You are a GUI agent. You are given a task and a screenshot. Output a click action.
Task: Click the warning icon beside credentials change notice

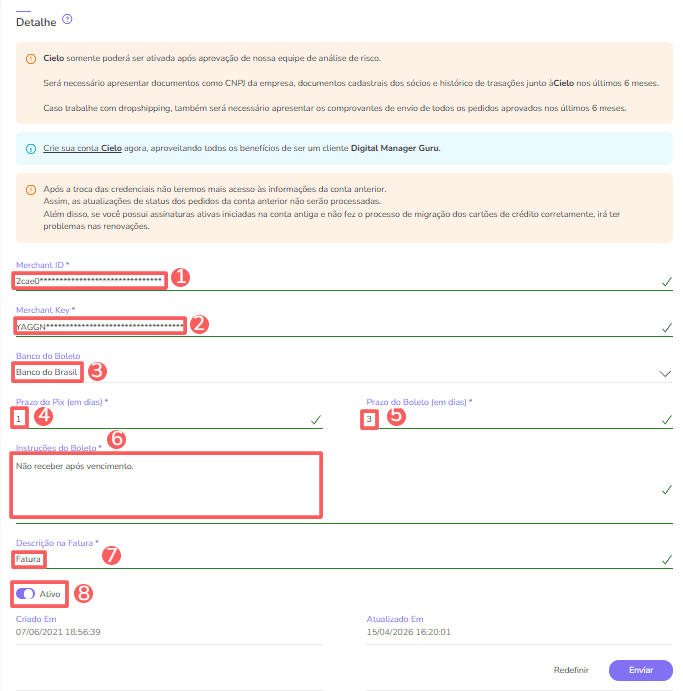pos(31,190)
